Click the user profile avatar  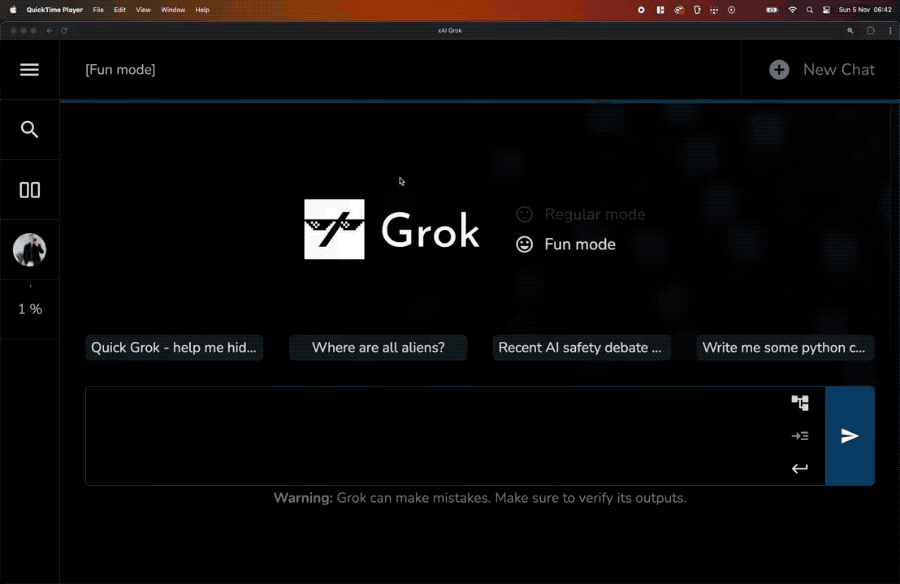[x=29, y=250]
